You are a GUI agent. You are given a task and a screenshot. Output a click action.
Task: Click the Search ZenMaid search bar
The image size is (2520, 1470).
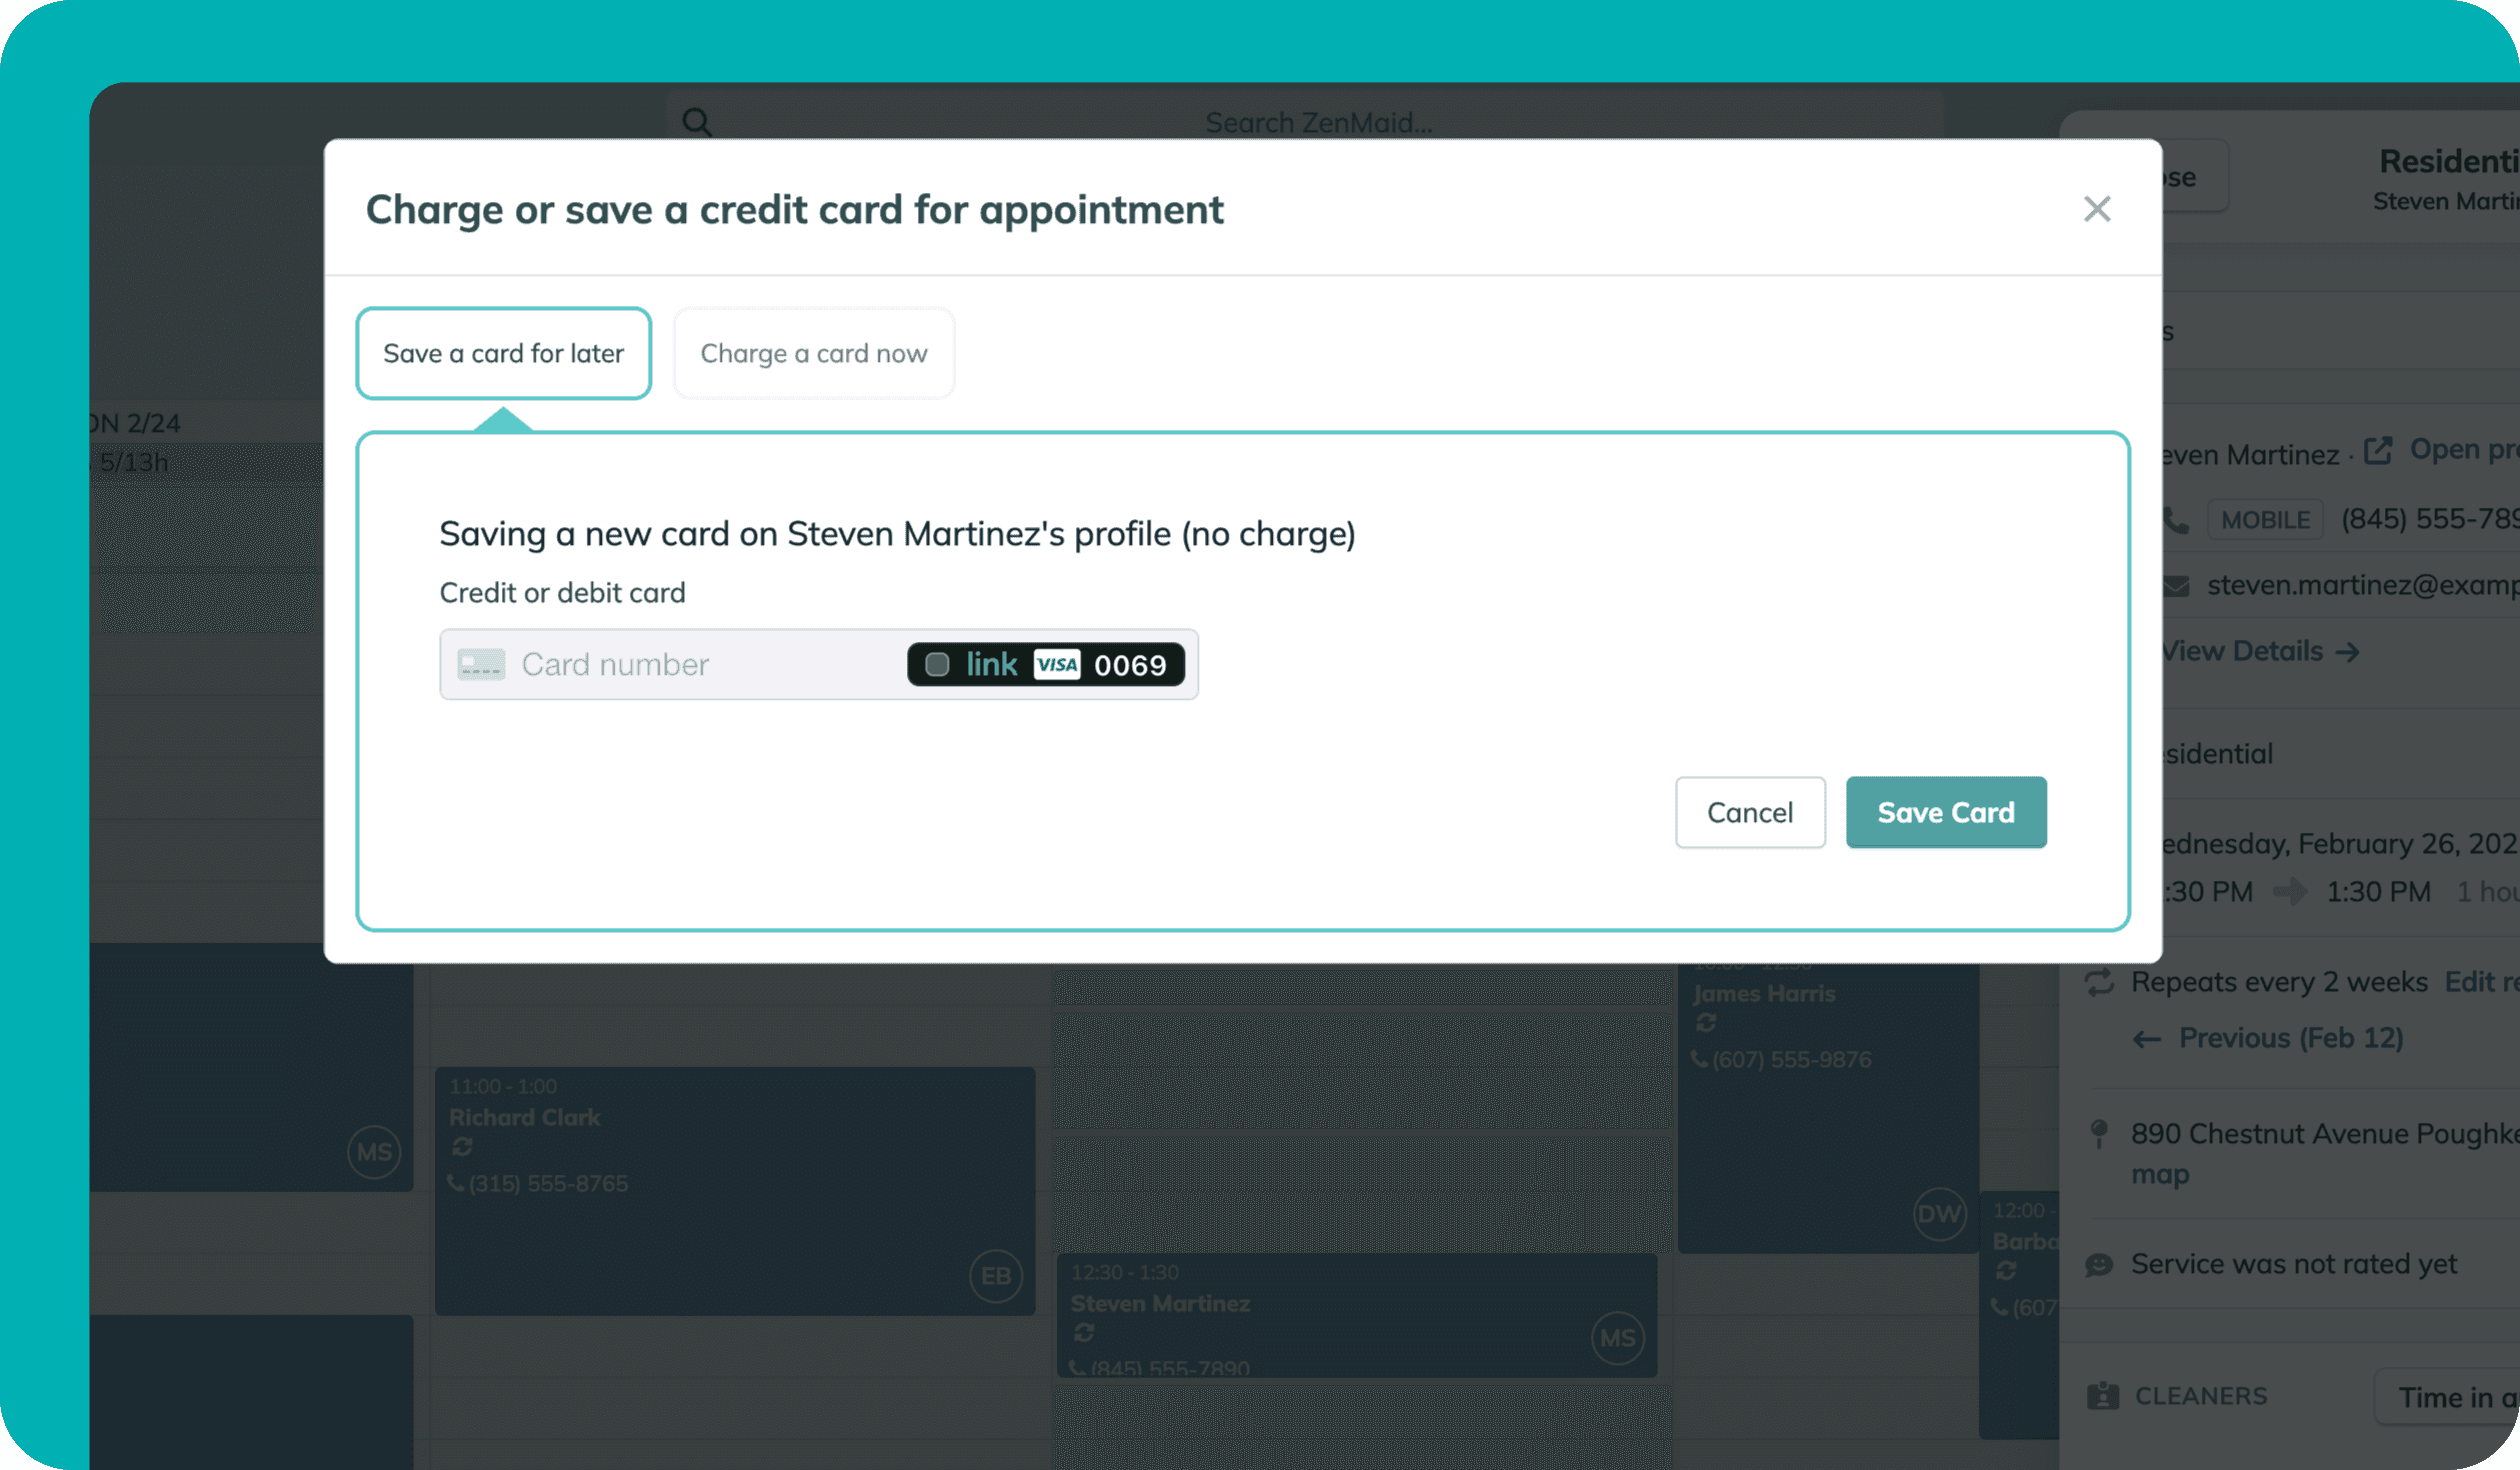(1317, 123)
